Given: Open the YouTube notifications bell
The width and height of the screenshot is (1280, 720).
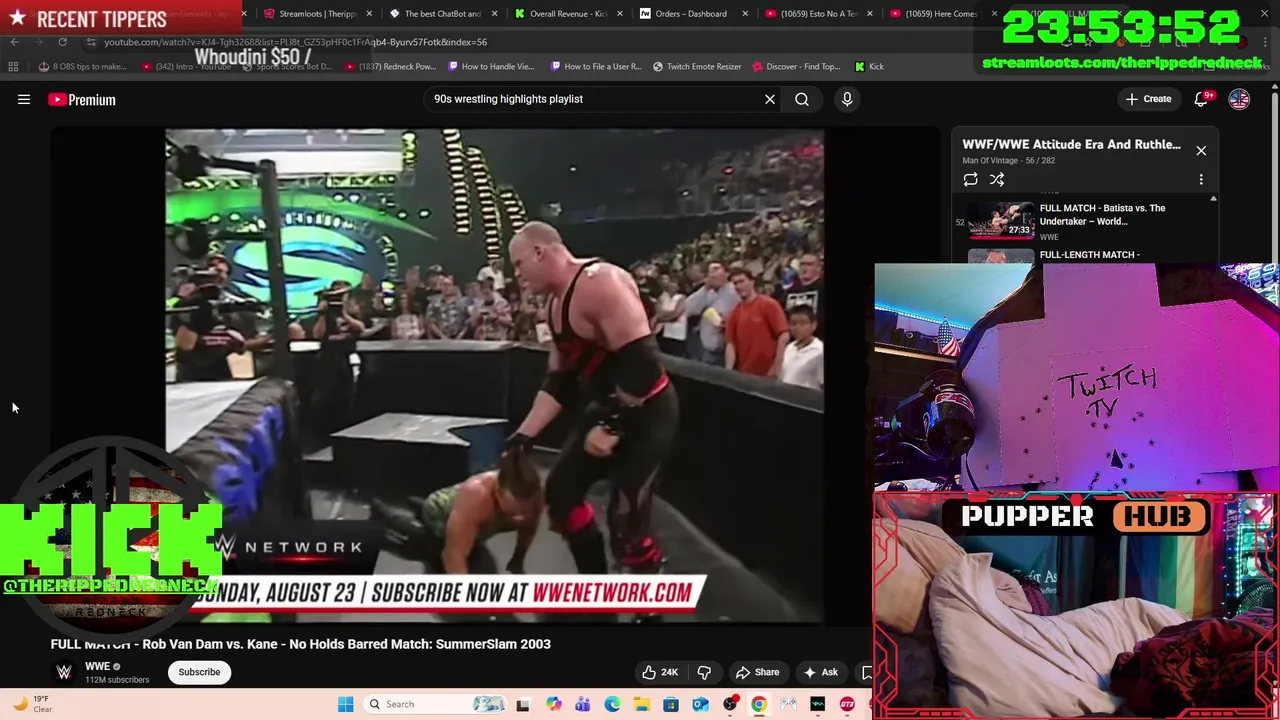Looking at the screenshot, I should [x=1202, y=99].
